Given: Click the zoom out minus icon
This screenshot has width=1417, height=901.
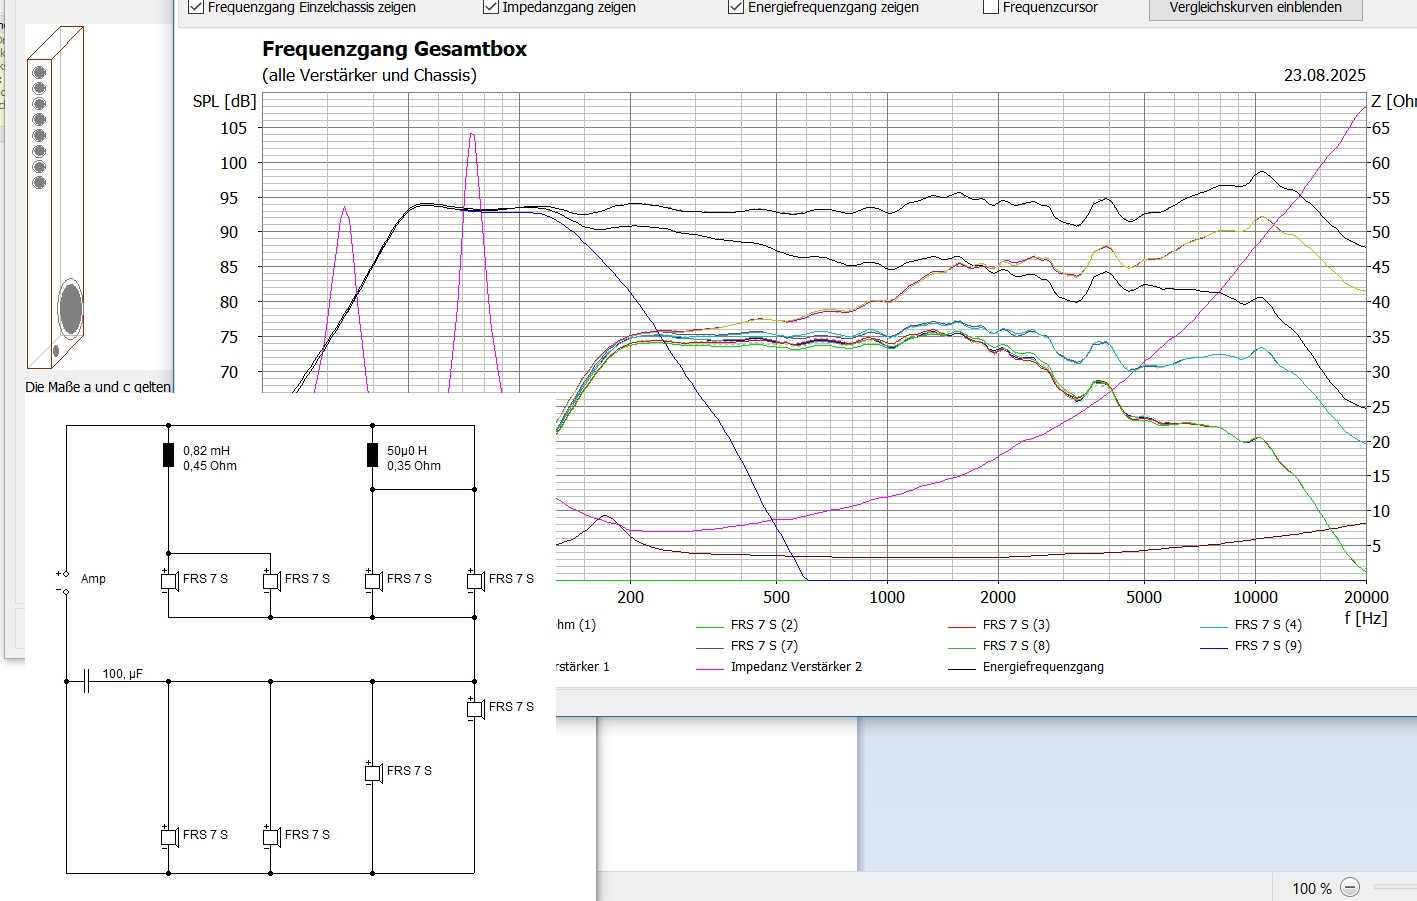Looking at the screenshot, I should 1350,887.
